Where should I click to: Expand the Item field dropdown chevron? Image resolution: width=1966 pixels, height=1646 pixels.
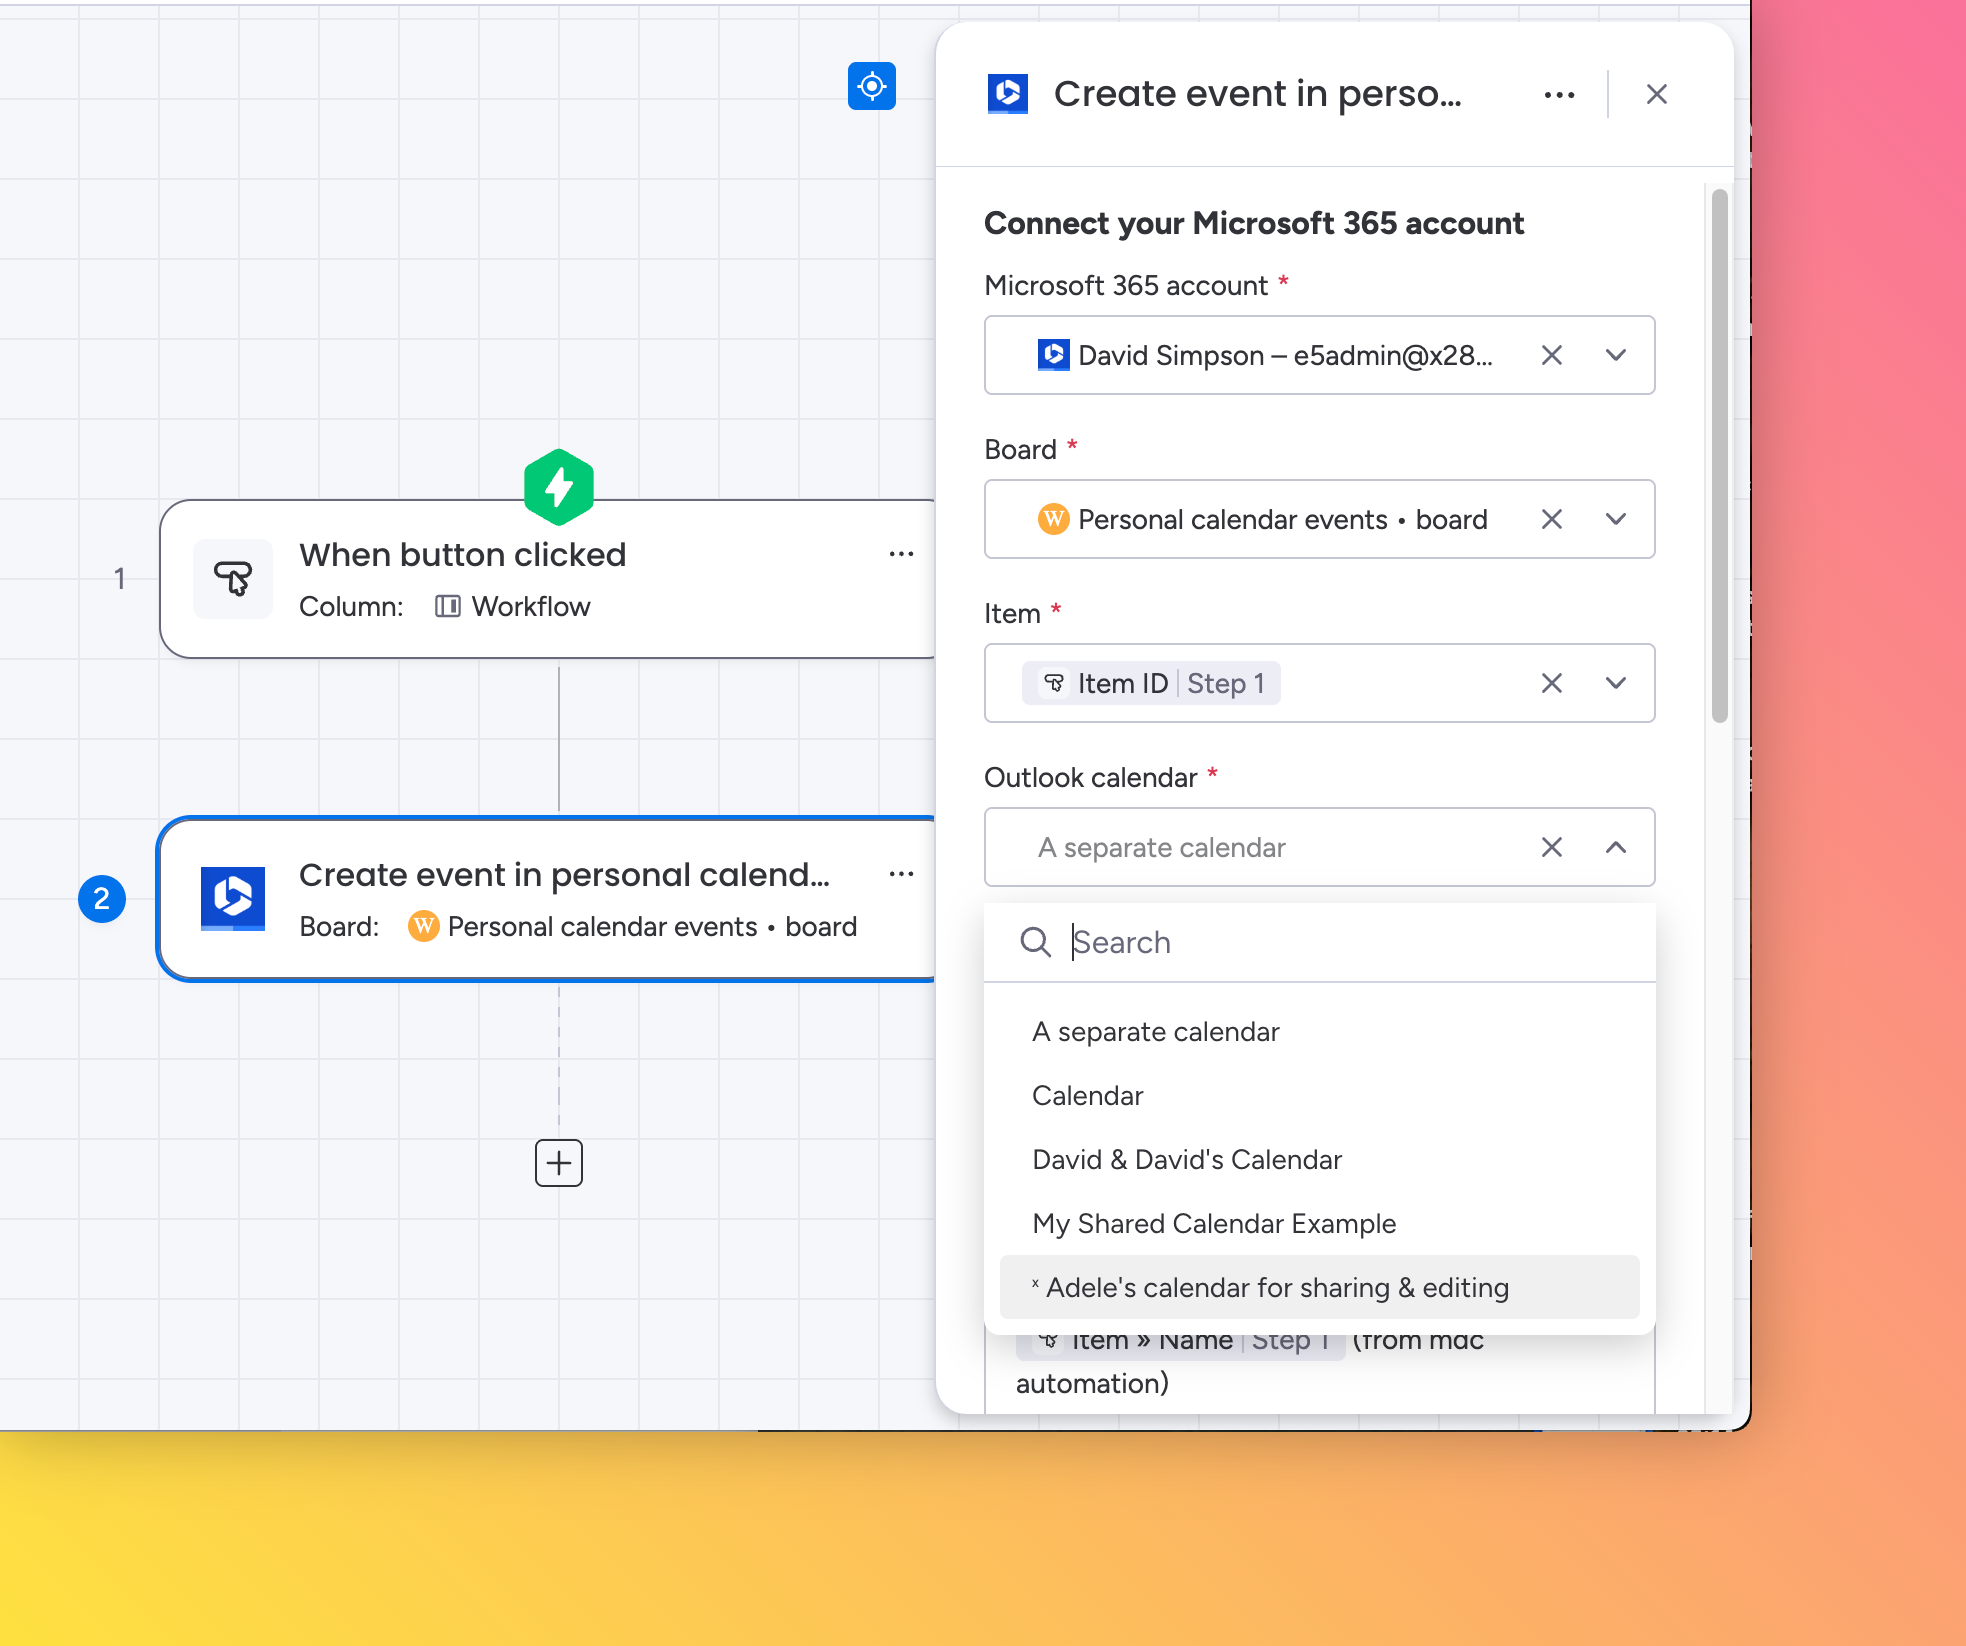pyautogui.click(x=1615, y=683)
